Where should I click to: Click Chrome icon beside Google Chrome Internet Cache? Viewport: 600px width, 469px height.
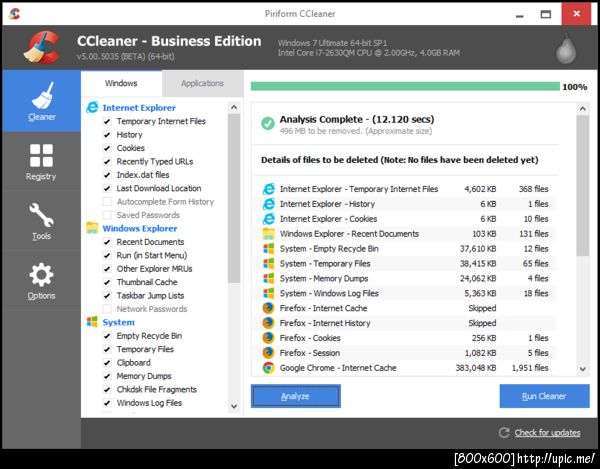coord(268,368)
